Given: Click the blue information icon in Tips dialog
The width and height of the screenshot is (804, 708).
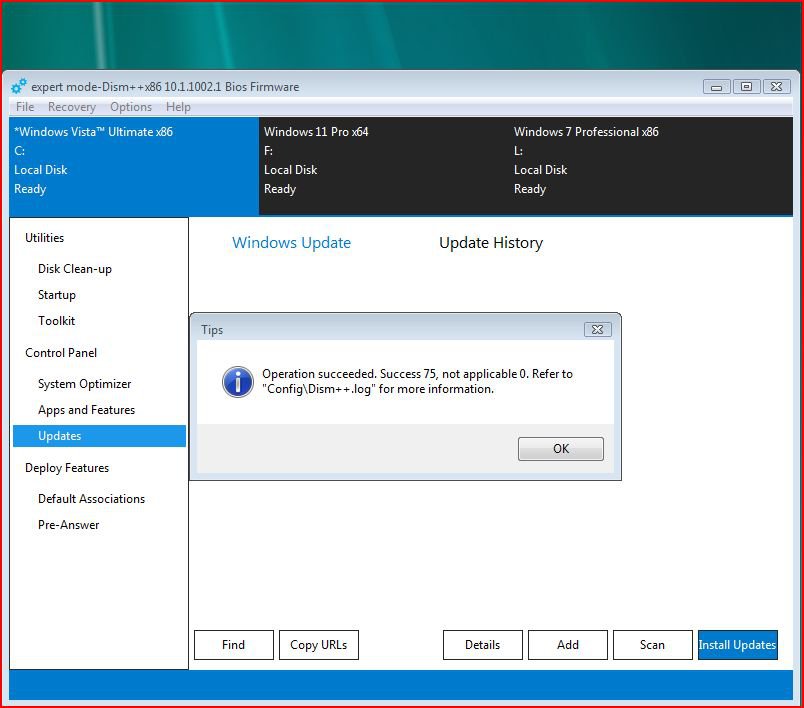Looking at the screenshot, I should pyautogui.click(x=237, y=382).
